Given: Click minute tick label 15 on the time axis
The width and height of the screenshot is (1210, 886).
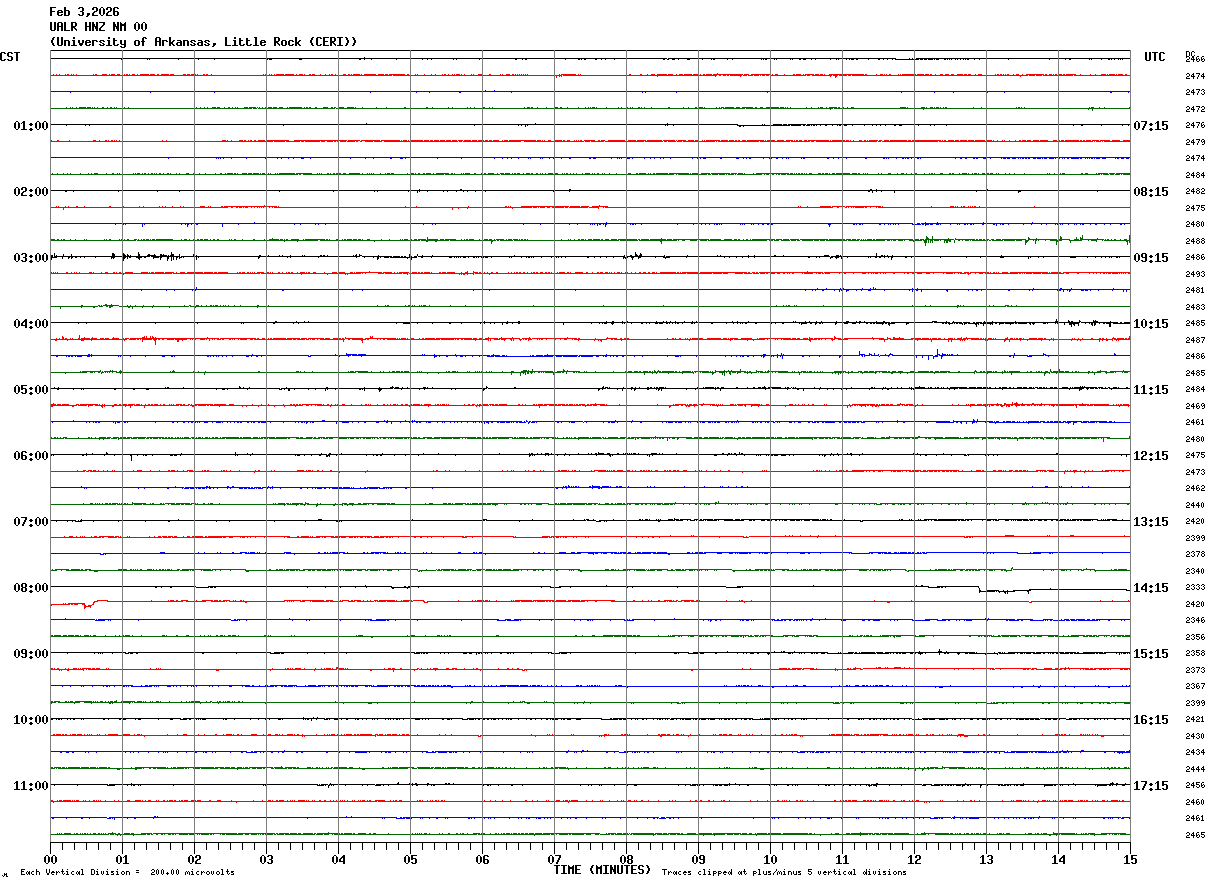Looking at the screenshot, I should click(x=1130, y=860).
